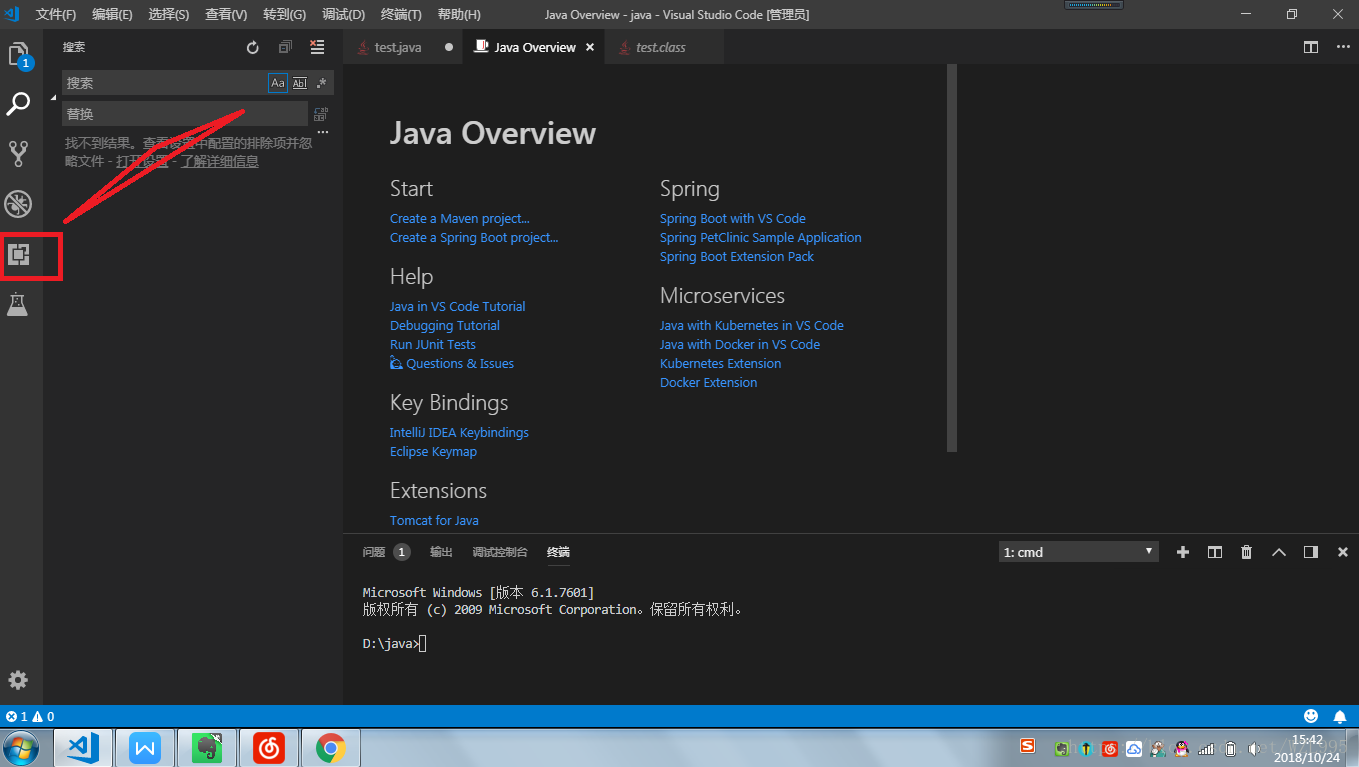Open Java in VS Code Tutorial link
The width and height of the screenshot is (1359, 767).
pyautogui.click(x=457, y=306)
